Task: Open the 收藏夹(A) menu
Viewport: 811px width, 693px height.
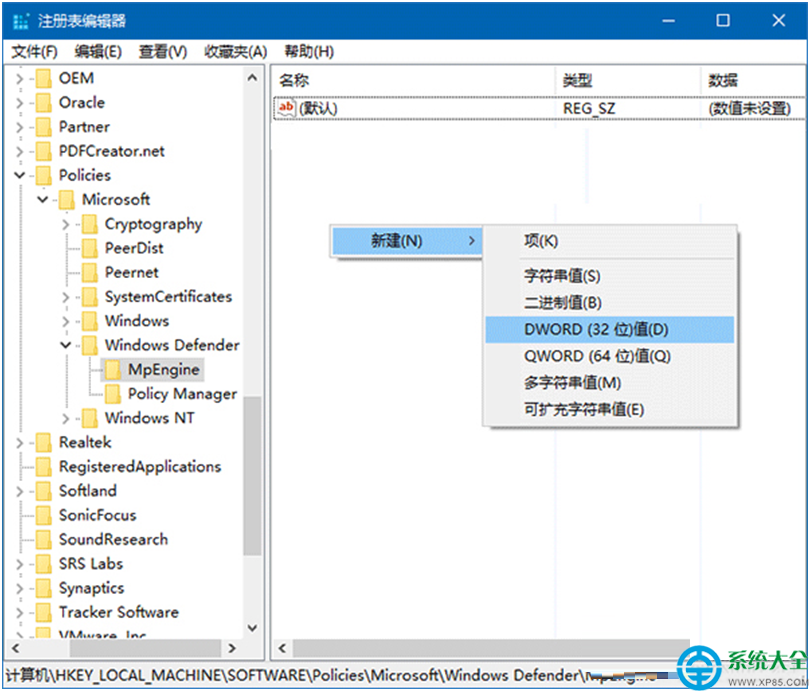Action: coord(235,52)
